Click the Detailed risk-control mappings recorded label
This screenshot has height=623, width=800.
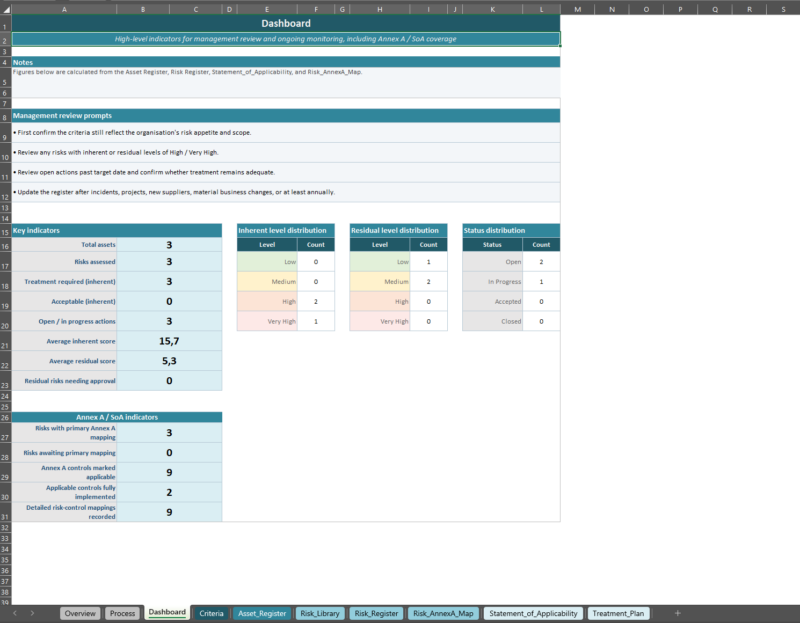(x=64, y=512)
